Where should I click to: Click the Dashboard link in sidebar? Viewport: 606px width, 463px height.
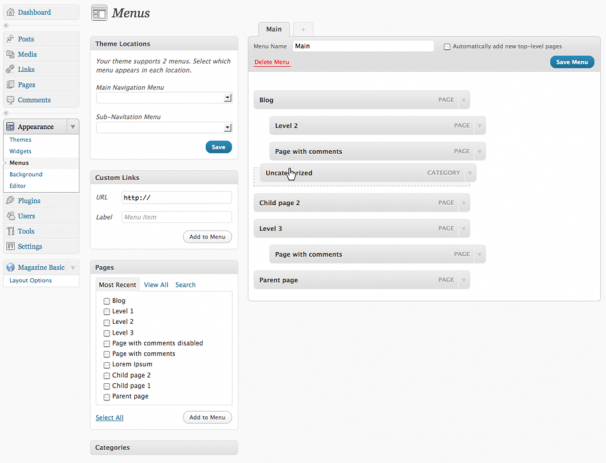pos(34,12)
